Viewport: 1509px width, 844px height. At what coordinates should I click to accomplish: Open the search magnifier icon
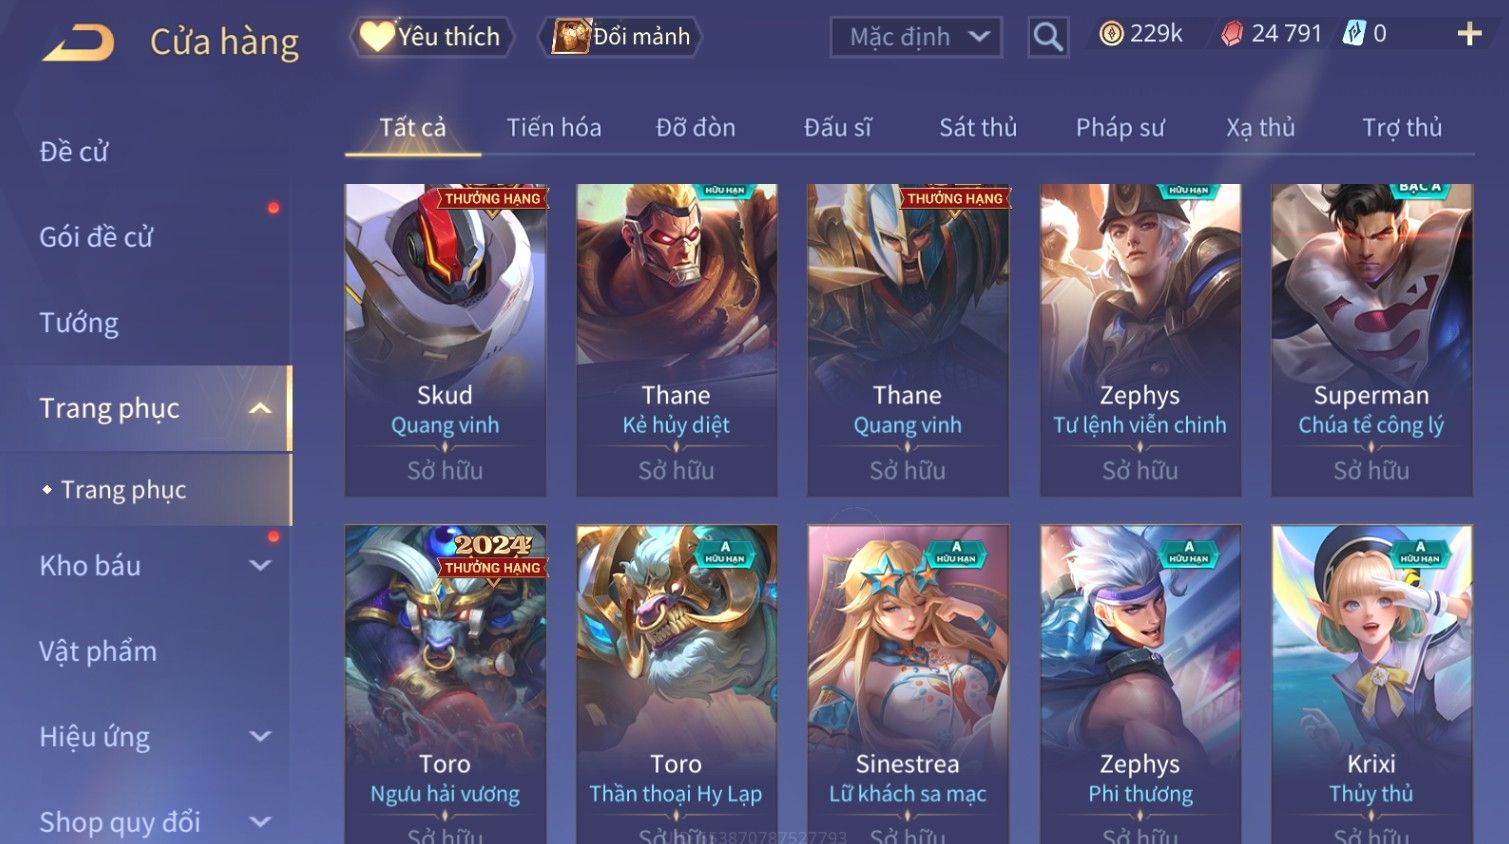coord(1048,38)
